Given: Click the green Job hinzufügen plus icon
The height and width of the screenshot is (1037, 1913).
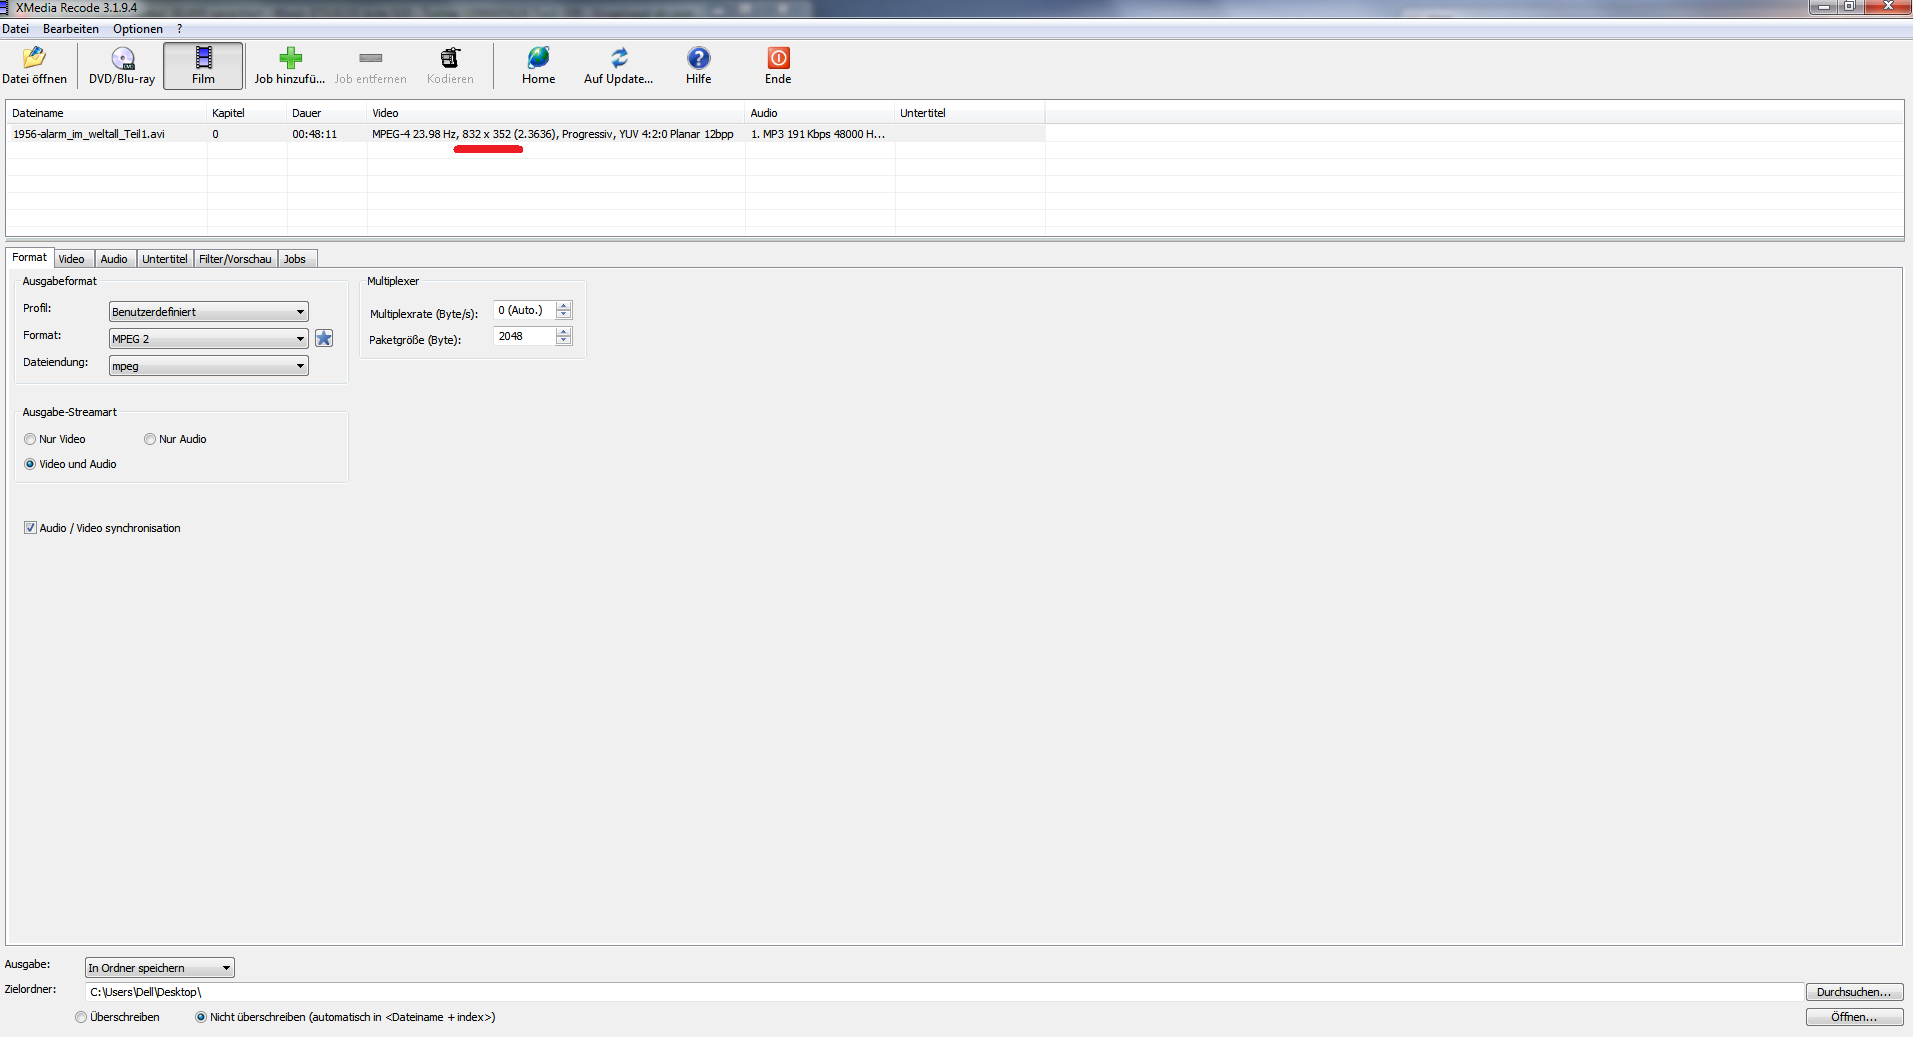Looking at the screenshot, I should click(290, 58).
